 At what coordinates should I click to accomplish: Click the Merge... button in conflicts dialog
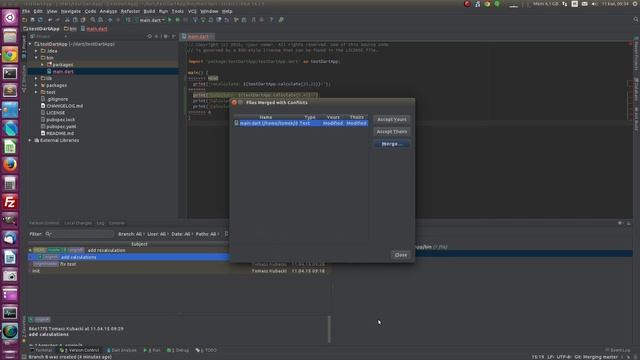tap(391, 144)
